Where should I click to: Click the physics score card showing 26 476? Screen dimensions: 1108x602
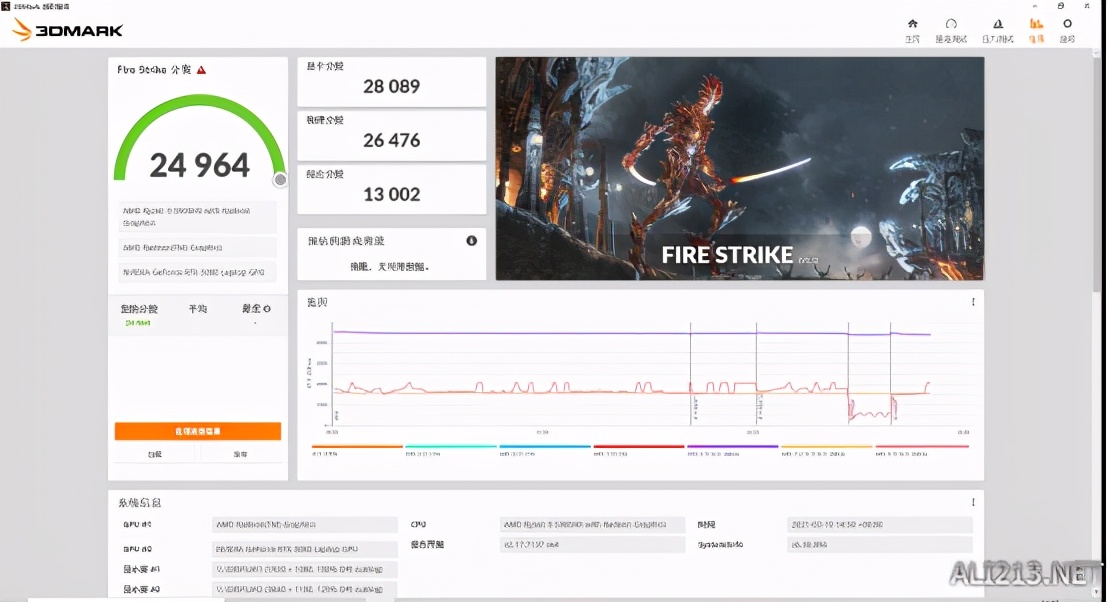coord(391,136)
